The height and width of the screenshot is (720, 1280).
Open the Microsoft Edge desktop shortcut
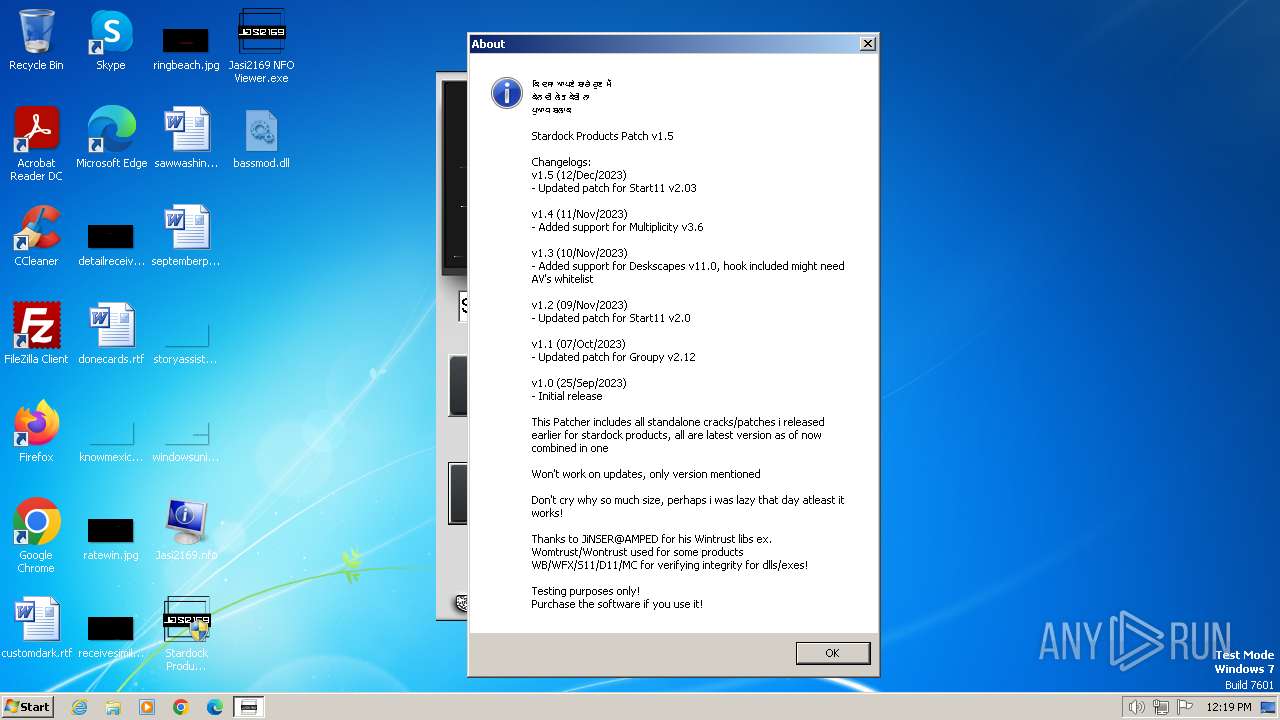tap(111, 138)
